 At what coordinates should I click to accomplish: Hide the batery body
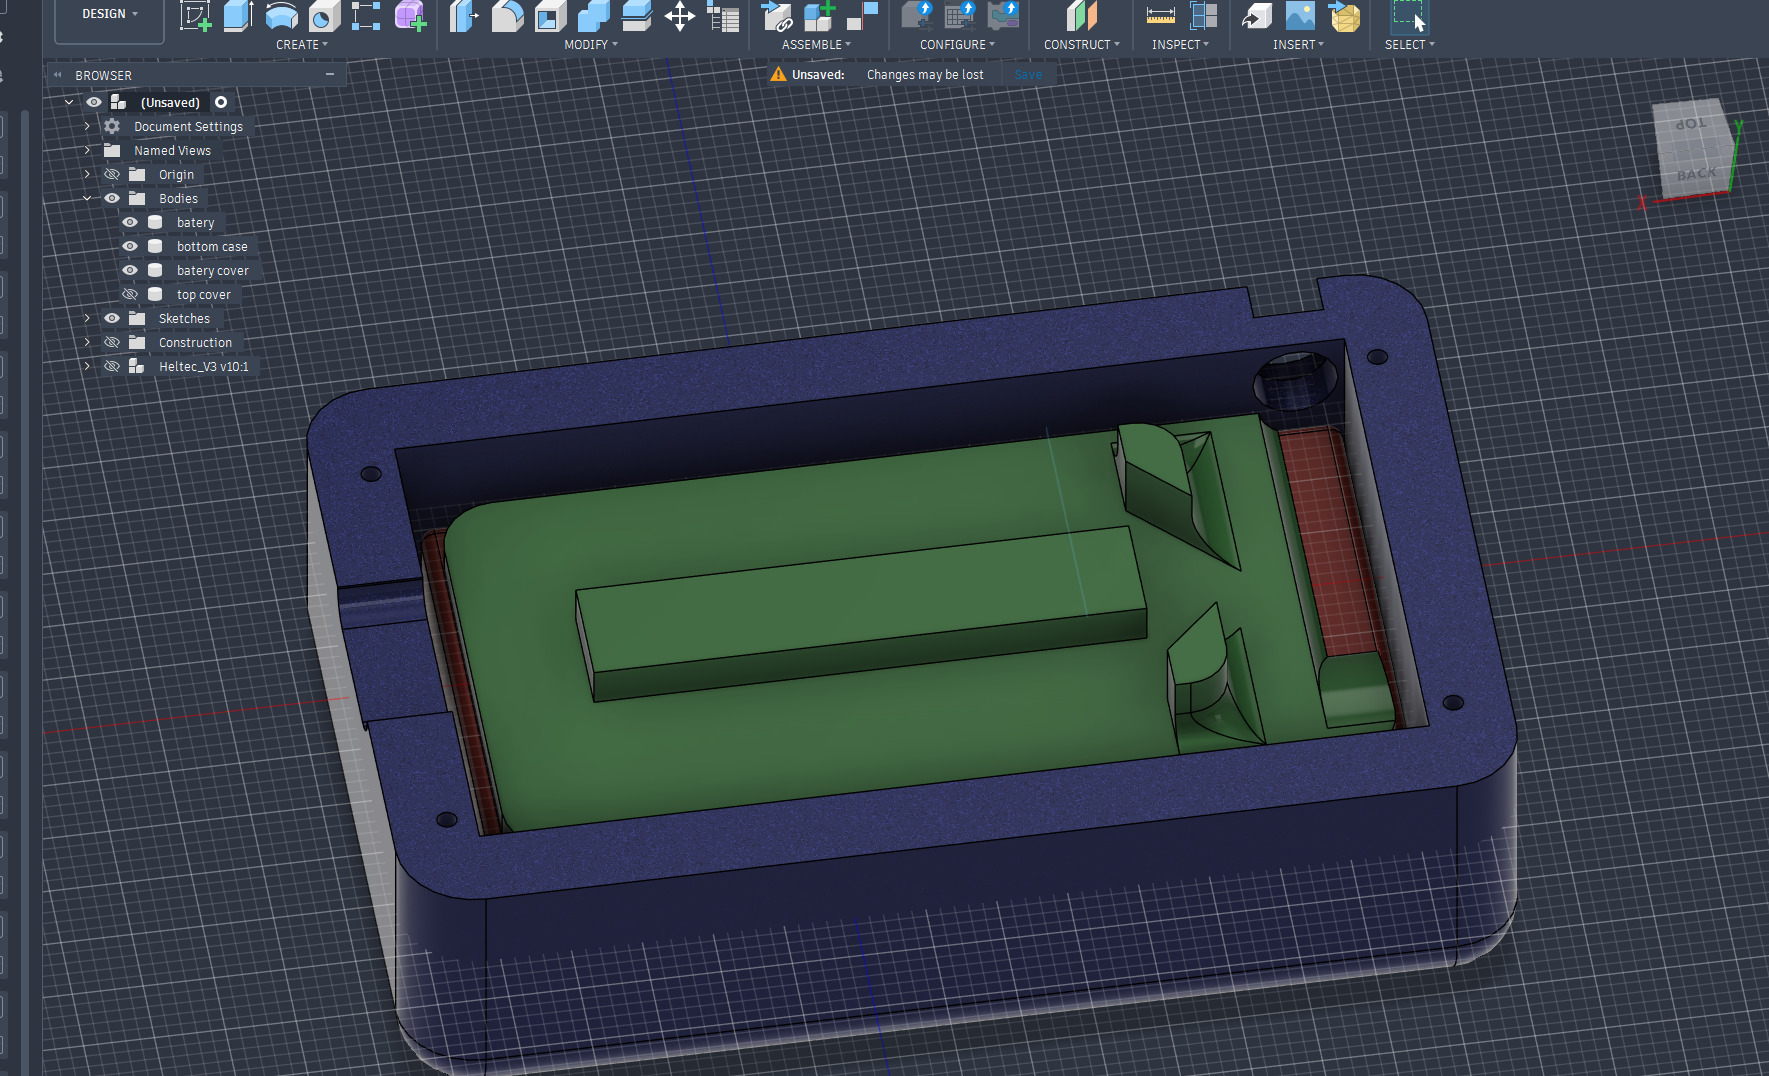coord(130,222)
